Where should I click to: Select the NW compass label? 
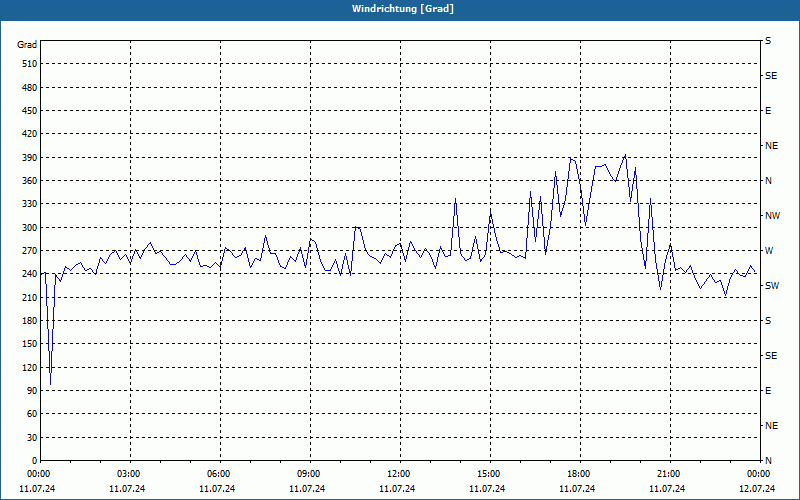tap(772, 216)
